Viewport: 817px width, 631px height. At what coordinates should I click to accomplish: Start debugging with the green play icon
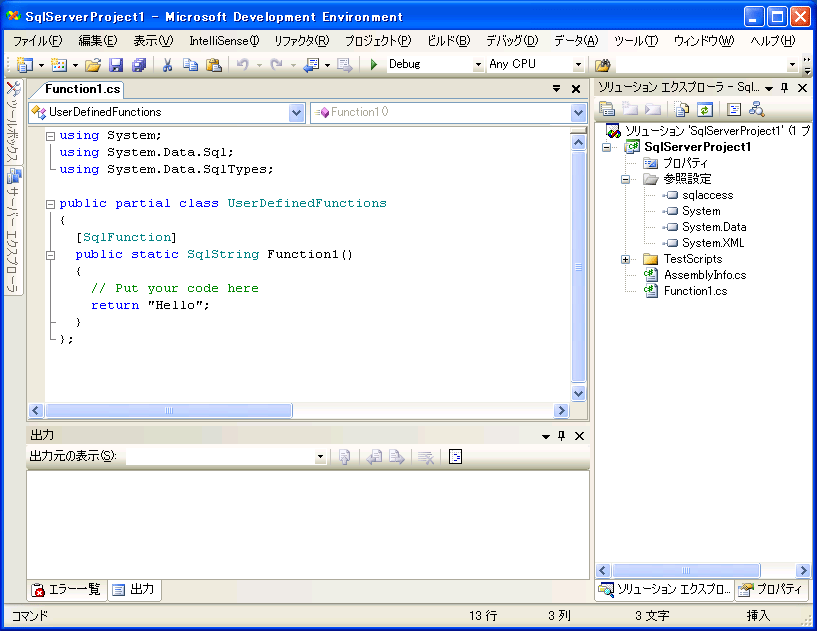point(374,65)
